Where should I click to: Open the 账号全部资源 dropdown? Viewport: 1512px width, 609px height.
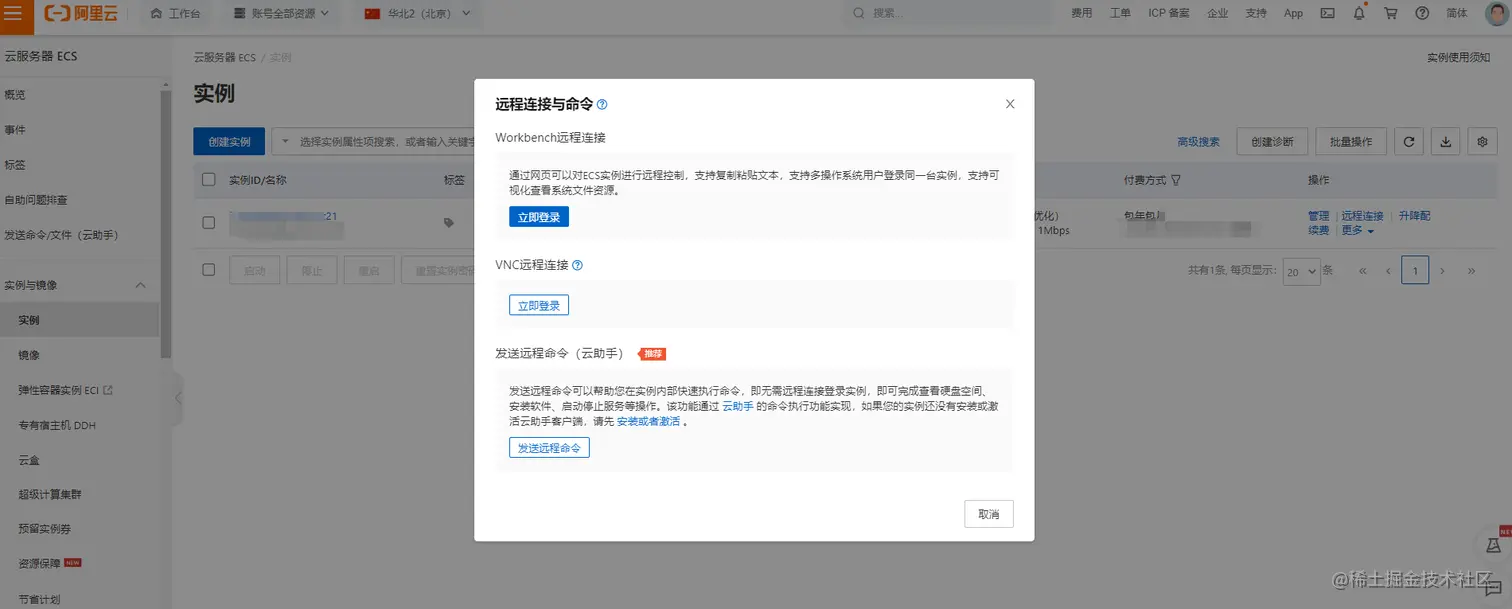tap(280, 13)
